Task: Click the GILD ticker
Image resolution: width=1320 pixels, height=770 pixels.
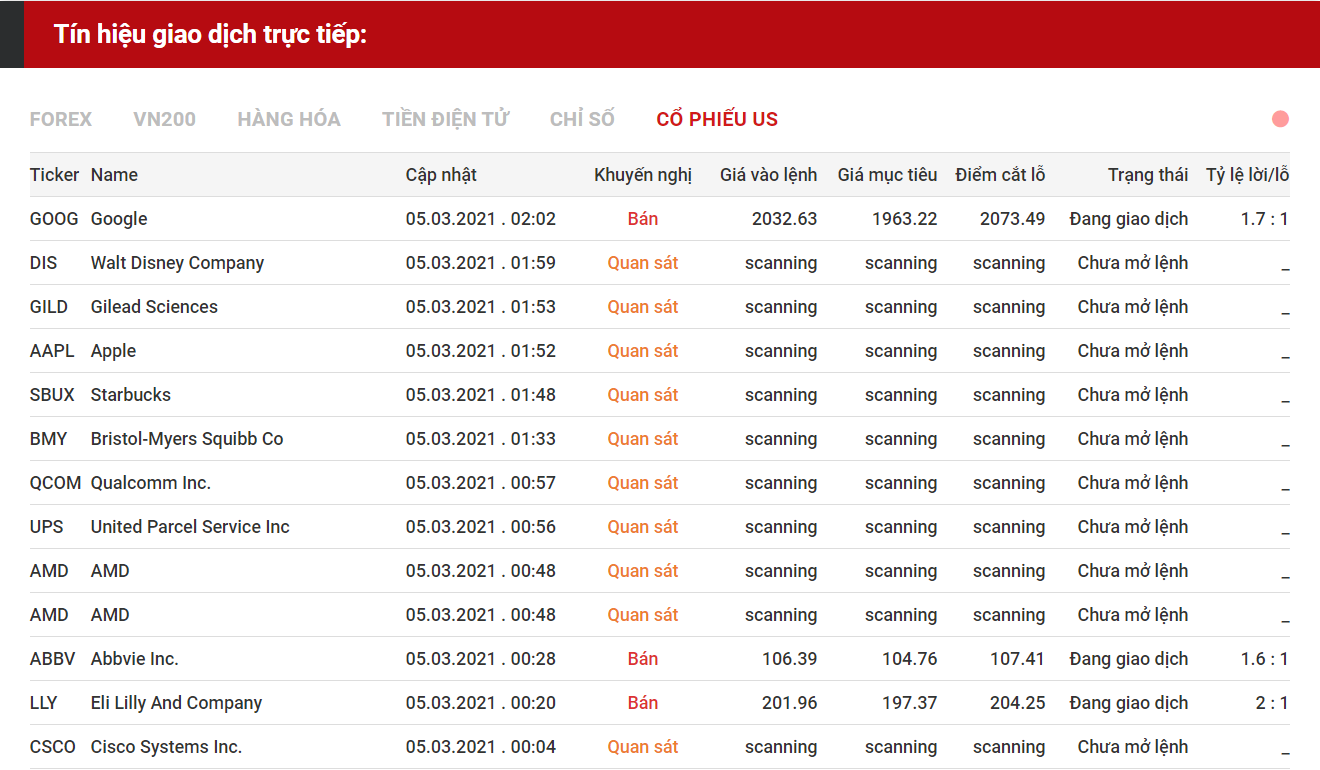Action: (x=49, y=307)
